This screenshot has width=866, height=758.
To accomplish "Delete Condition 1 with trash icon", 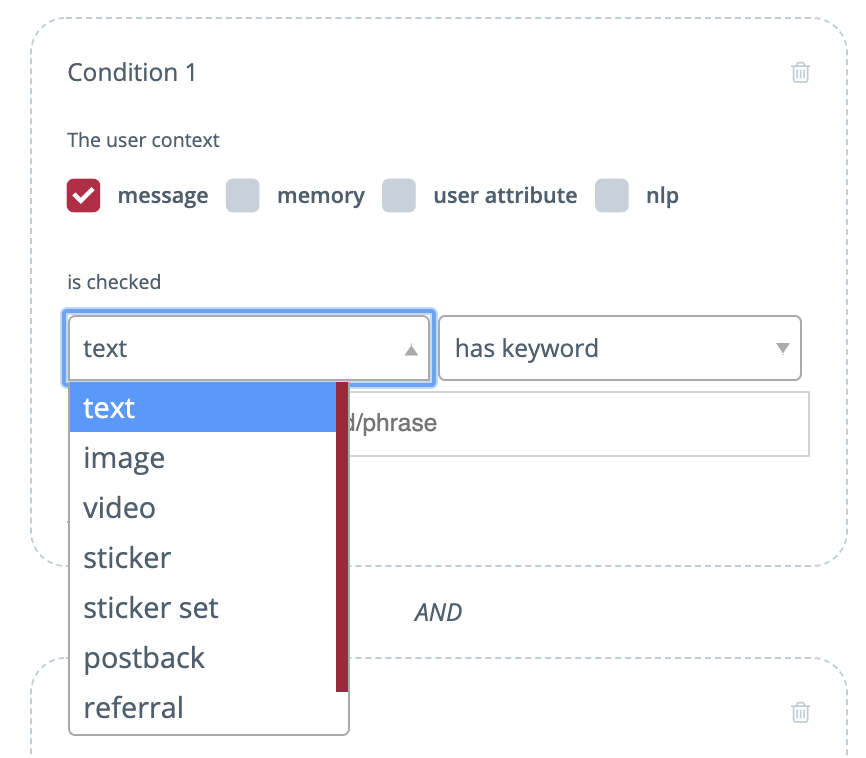I will [800, 72].
